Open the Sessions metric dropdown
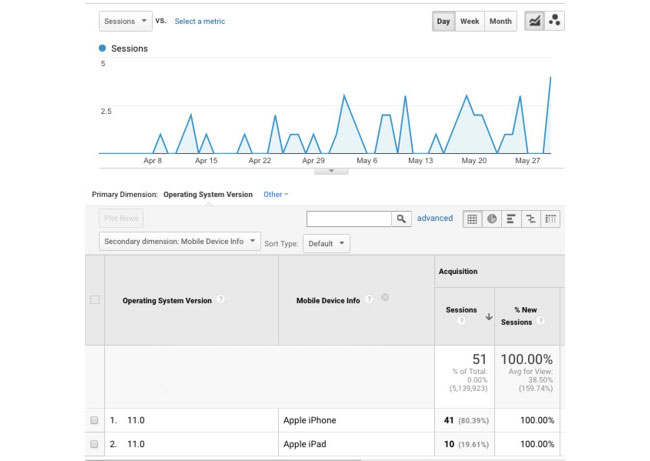The image size is (650, 461). point(125,21)
